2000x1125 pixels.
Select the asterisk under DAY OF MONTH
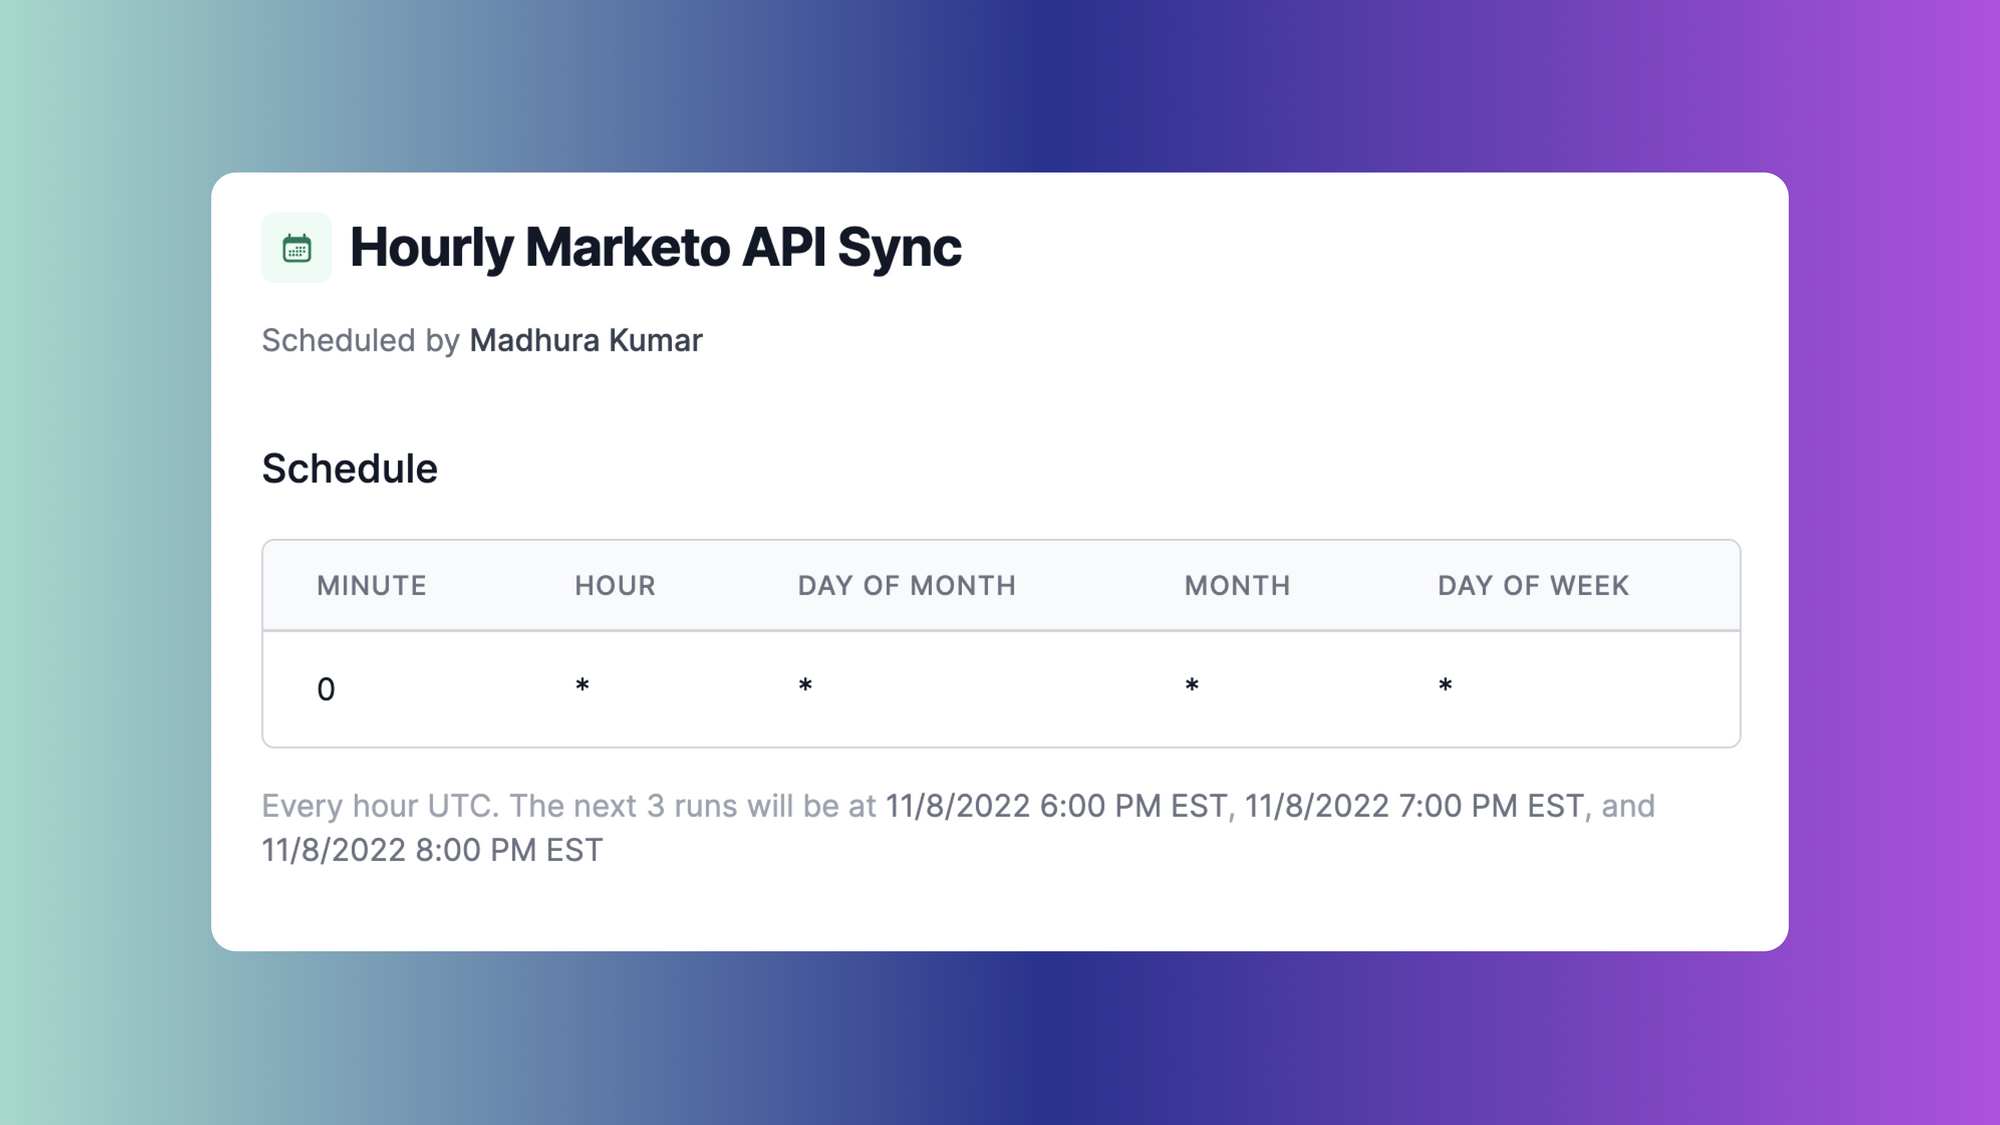click(x=805, y=686)
